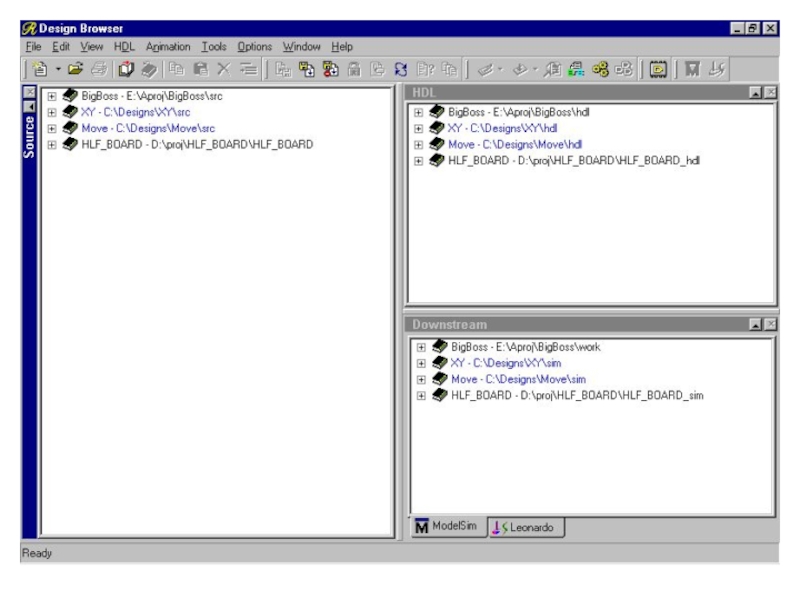Screen dimensions: 800x600
Task: Expand Move library in Downstream pane
Action: (x=422, y=380)
